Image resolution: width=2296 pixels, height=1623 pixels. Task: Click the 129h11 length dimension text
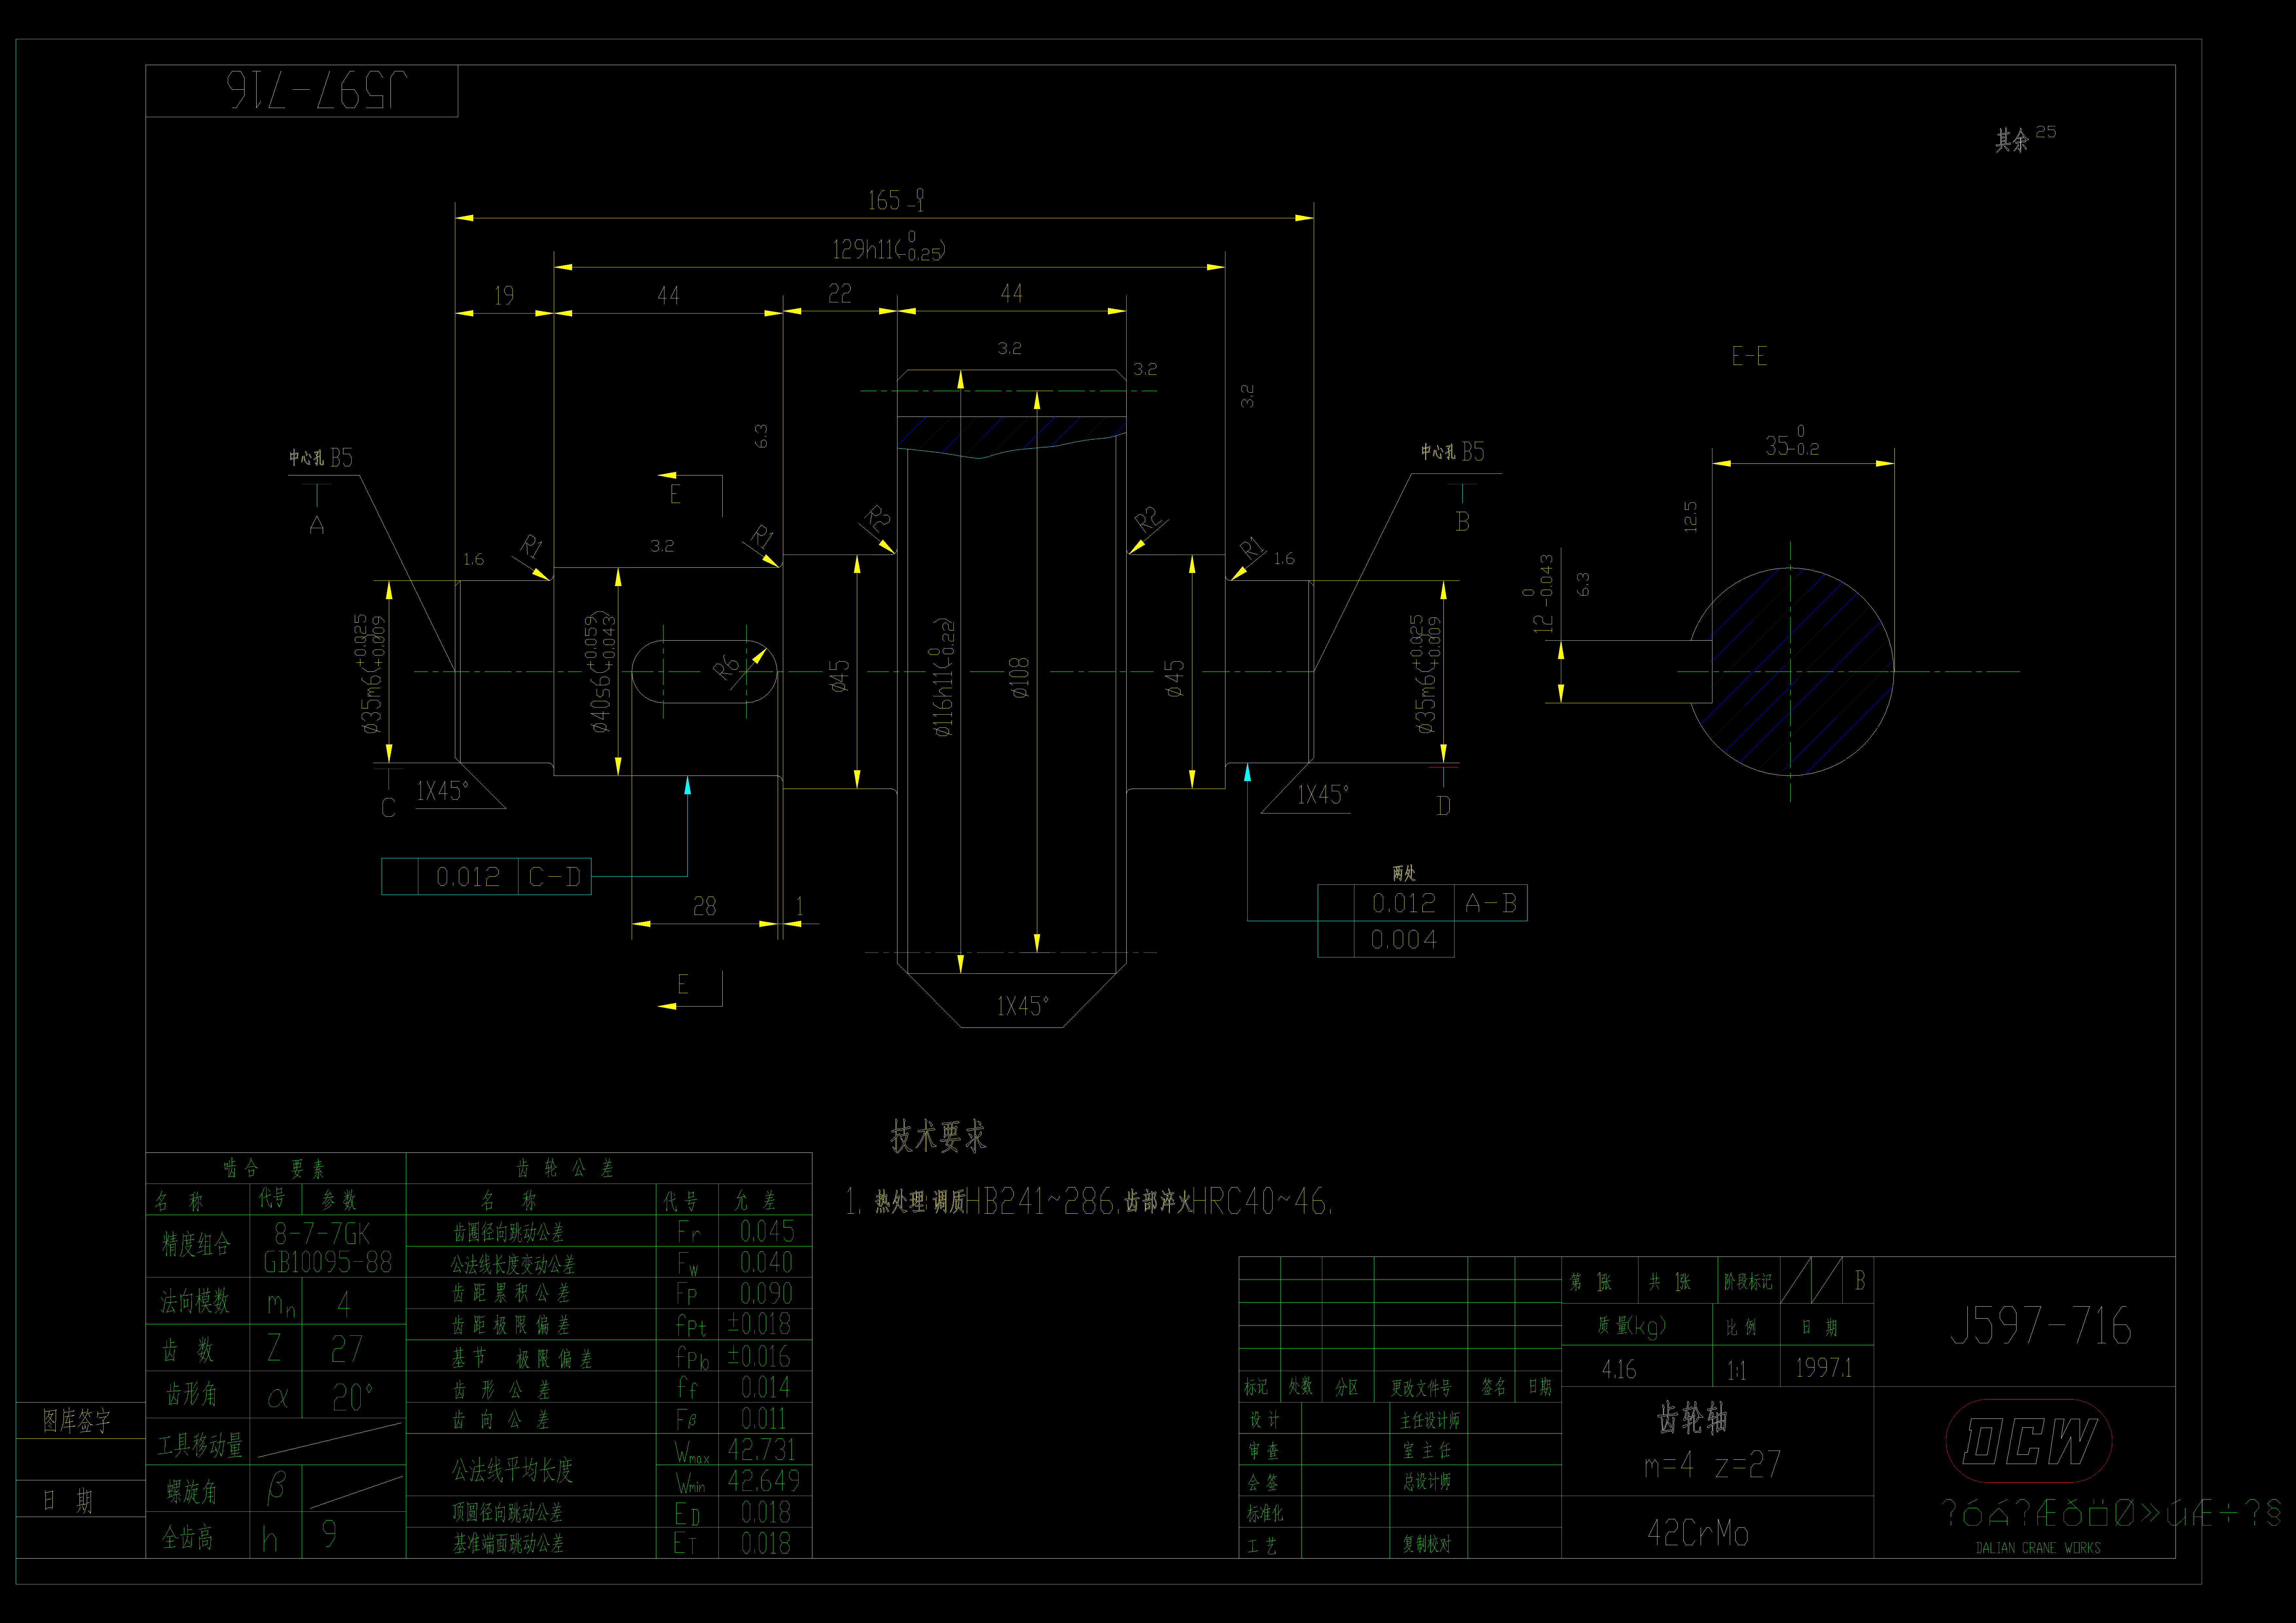coord(889,247)
